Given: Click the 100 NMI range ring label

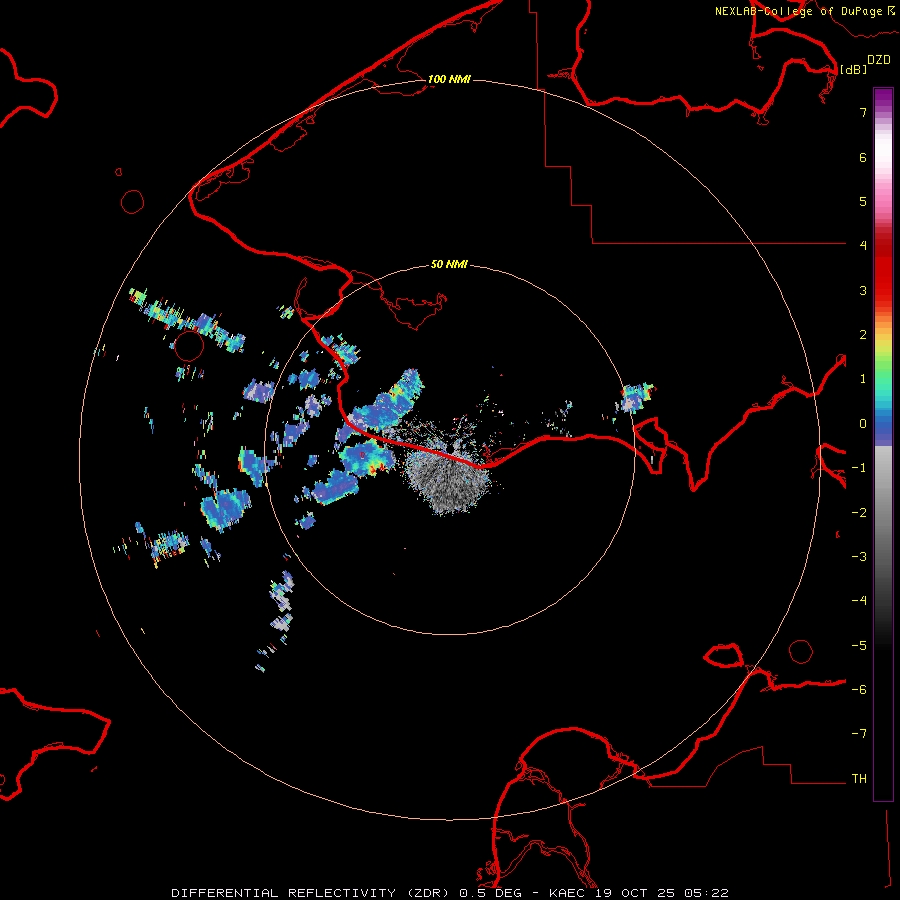Looking at the screenshot, I should [x=449, y=79].
